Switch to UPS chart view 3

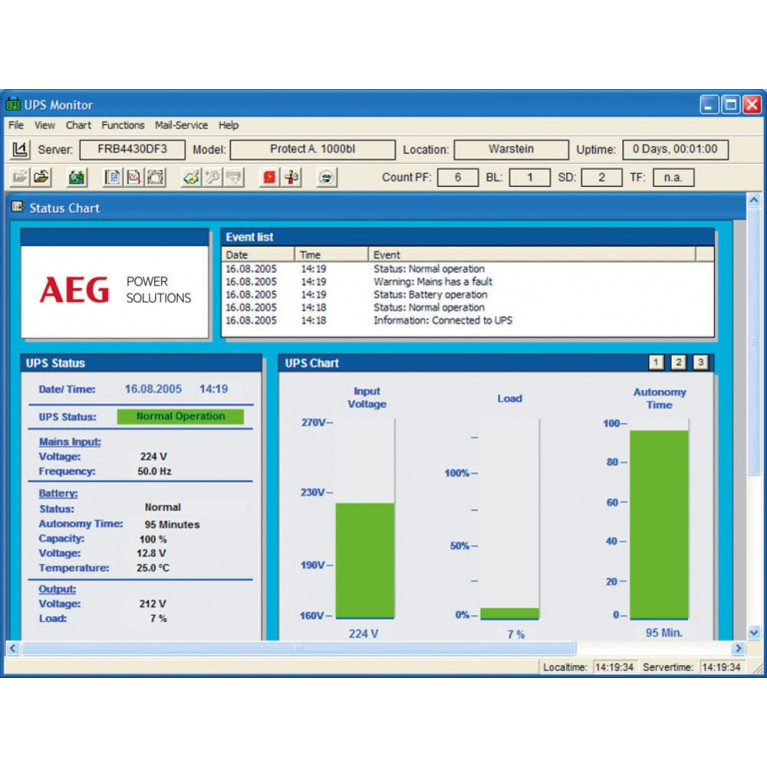700,362
